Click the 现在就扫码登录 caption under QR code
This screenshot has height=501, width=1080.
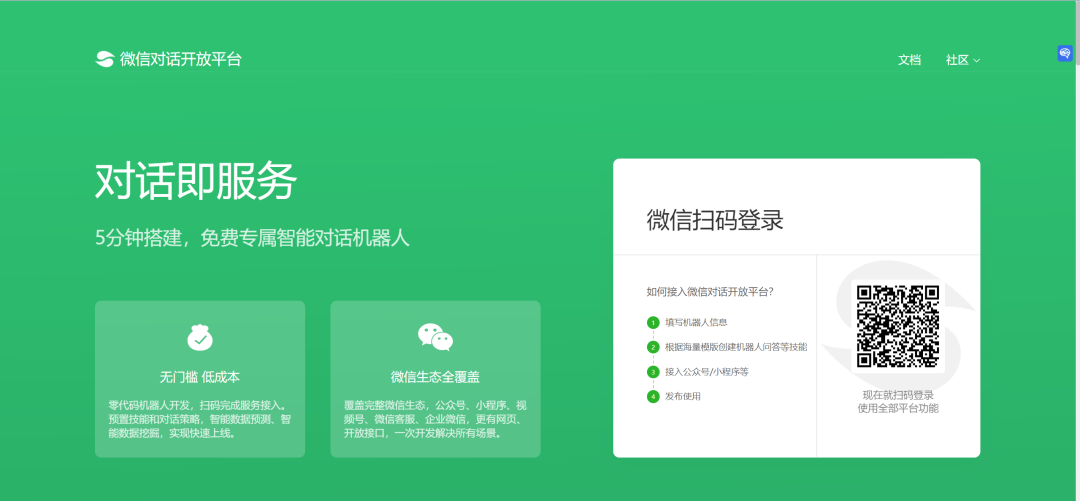point(898,395)
